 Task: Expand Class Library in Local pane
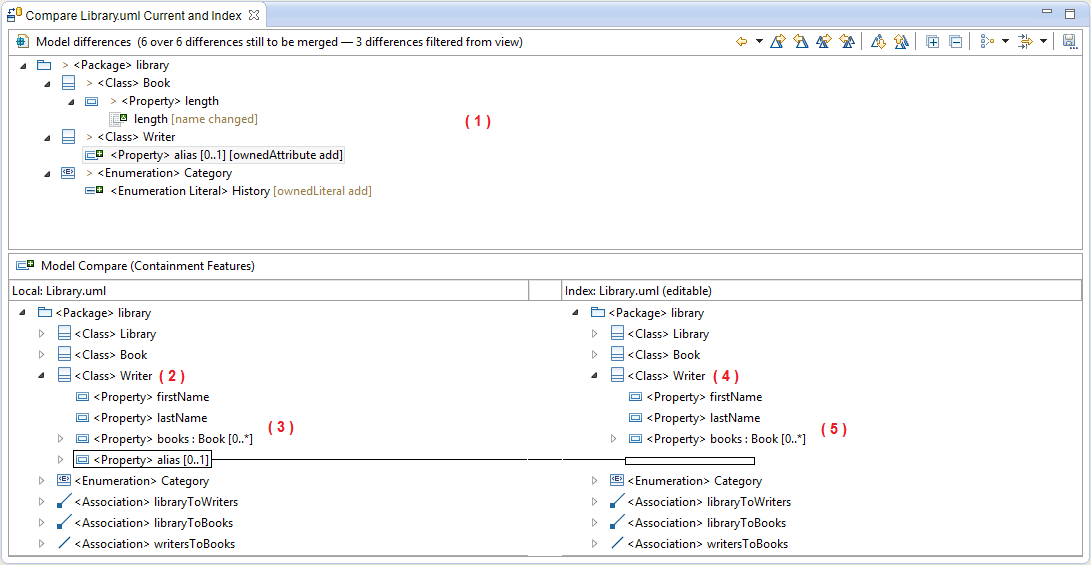point(42,334)
